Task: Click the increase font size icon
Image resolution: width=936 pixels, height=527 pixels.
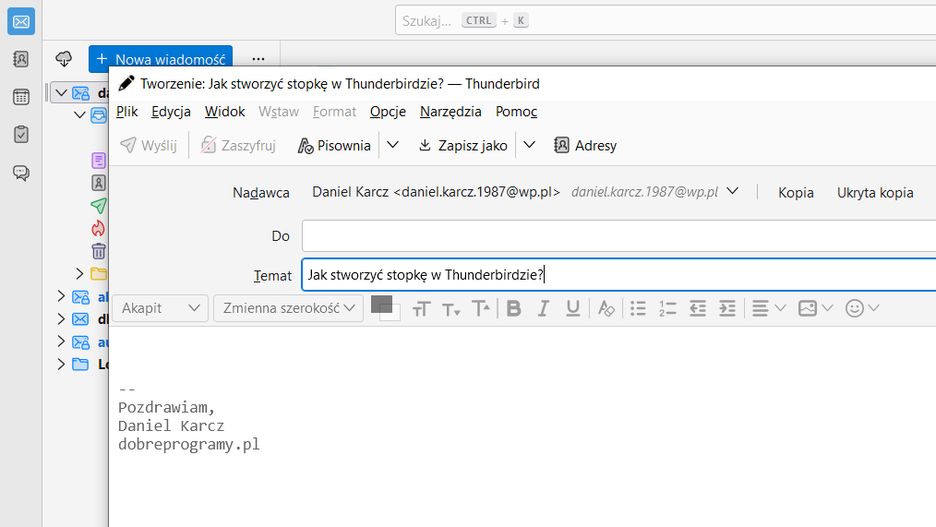Action: click(481, 309)
